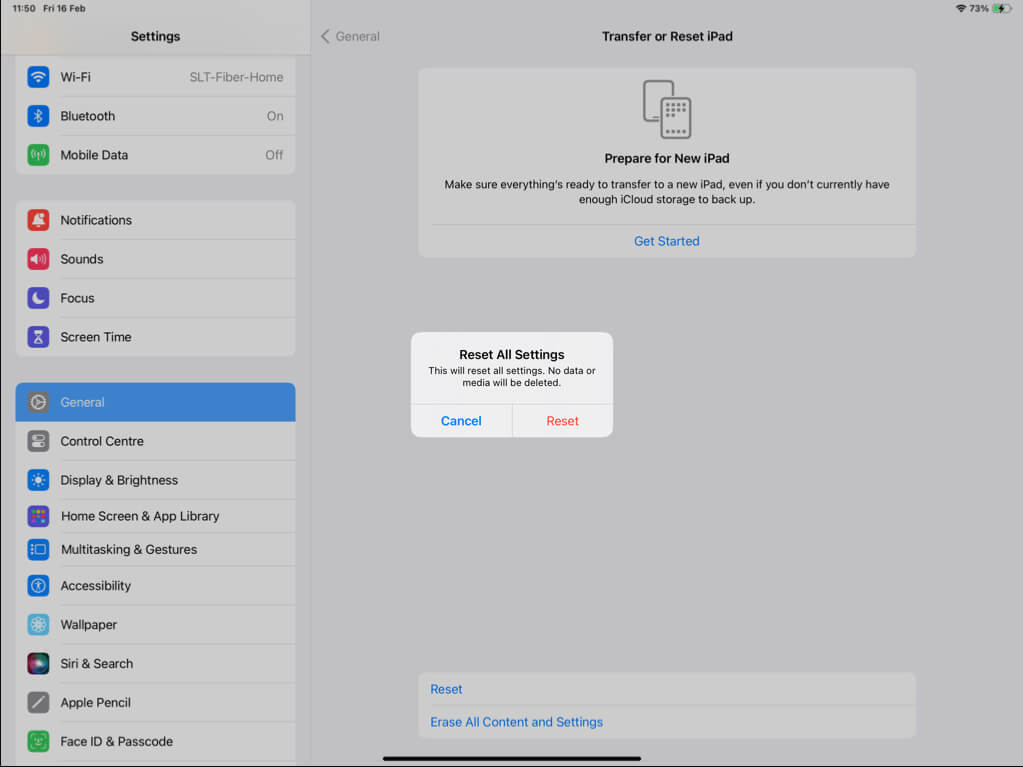Click the Face ID & Passcode icon

pyautogui.click(x=38, y=742)
